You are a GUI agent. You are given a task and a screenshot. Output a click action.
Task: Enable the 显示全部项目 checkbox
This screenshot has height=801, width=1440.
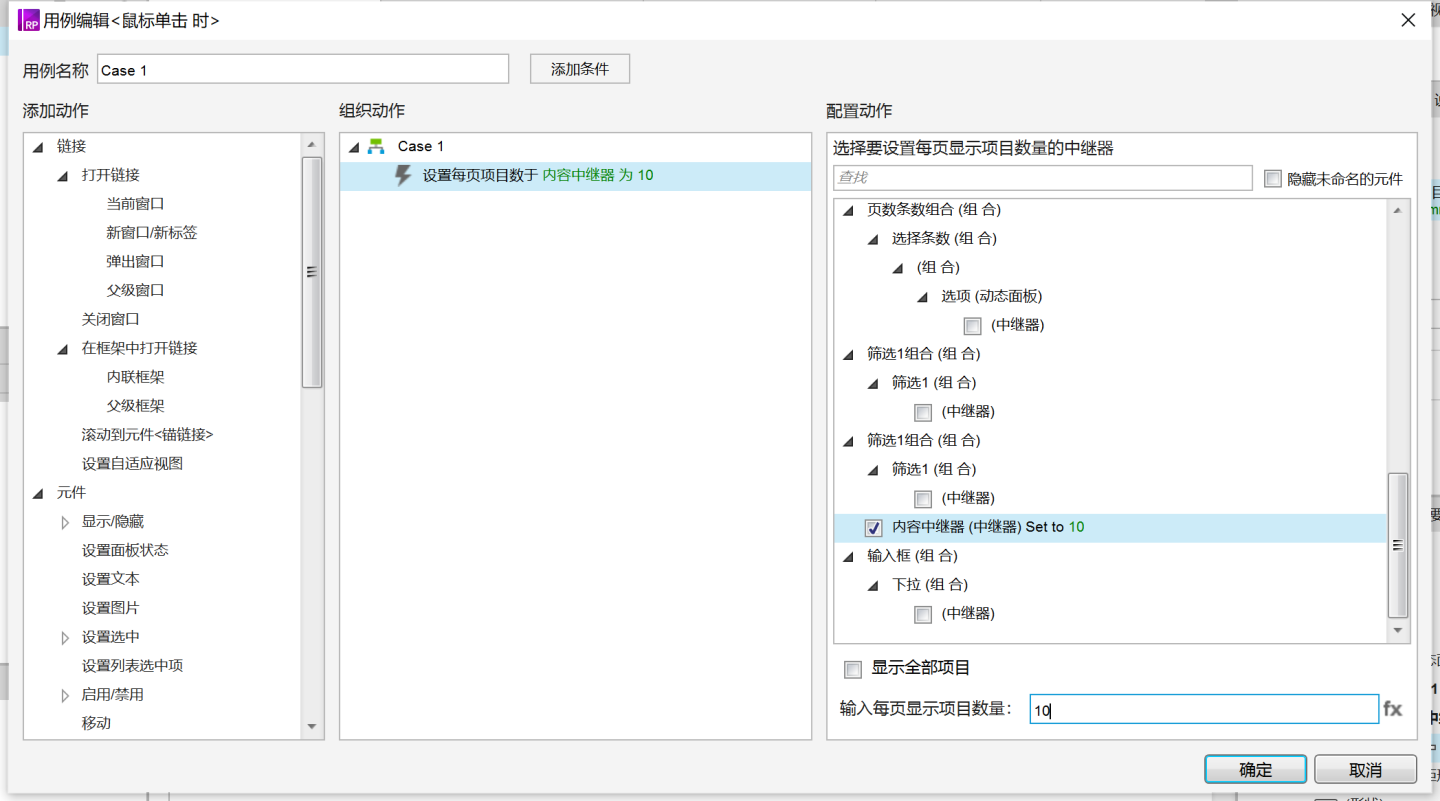click(853, 669)
